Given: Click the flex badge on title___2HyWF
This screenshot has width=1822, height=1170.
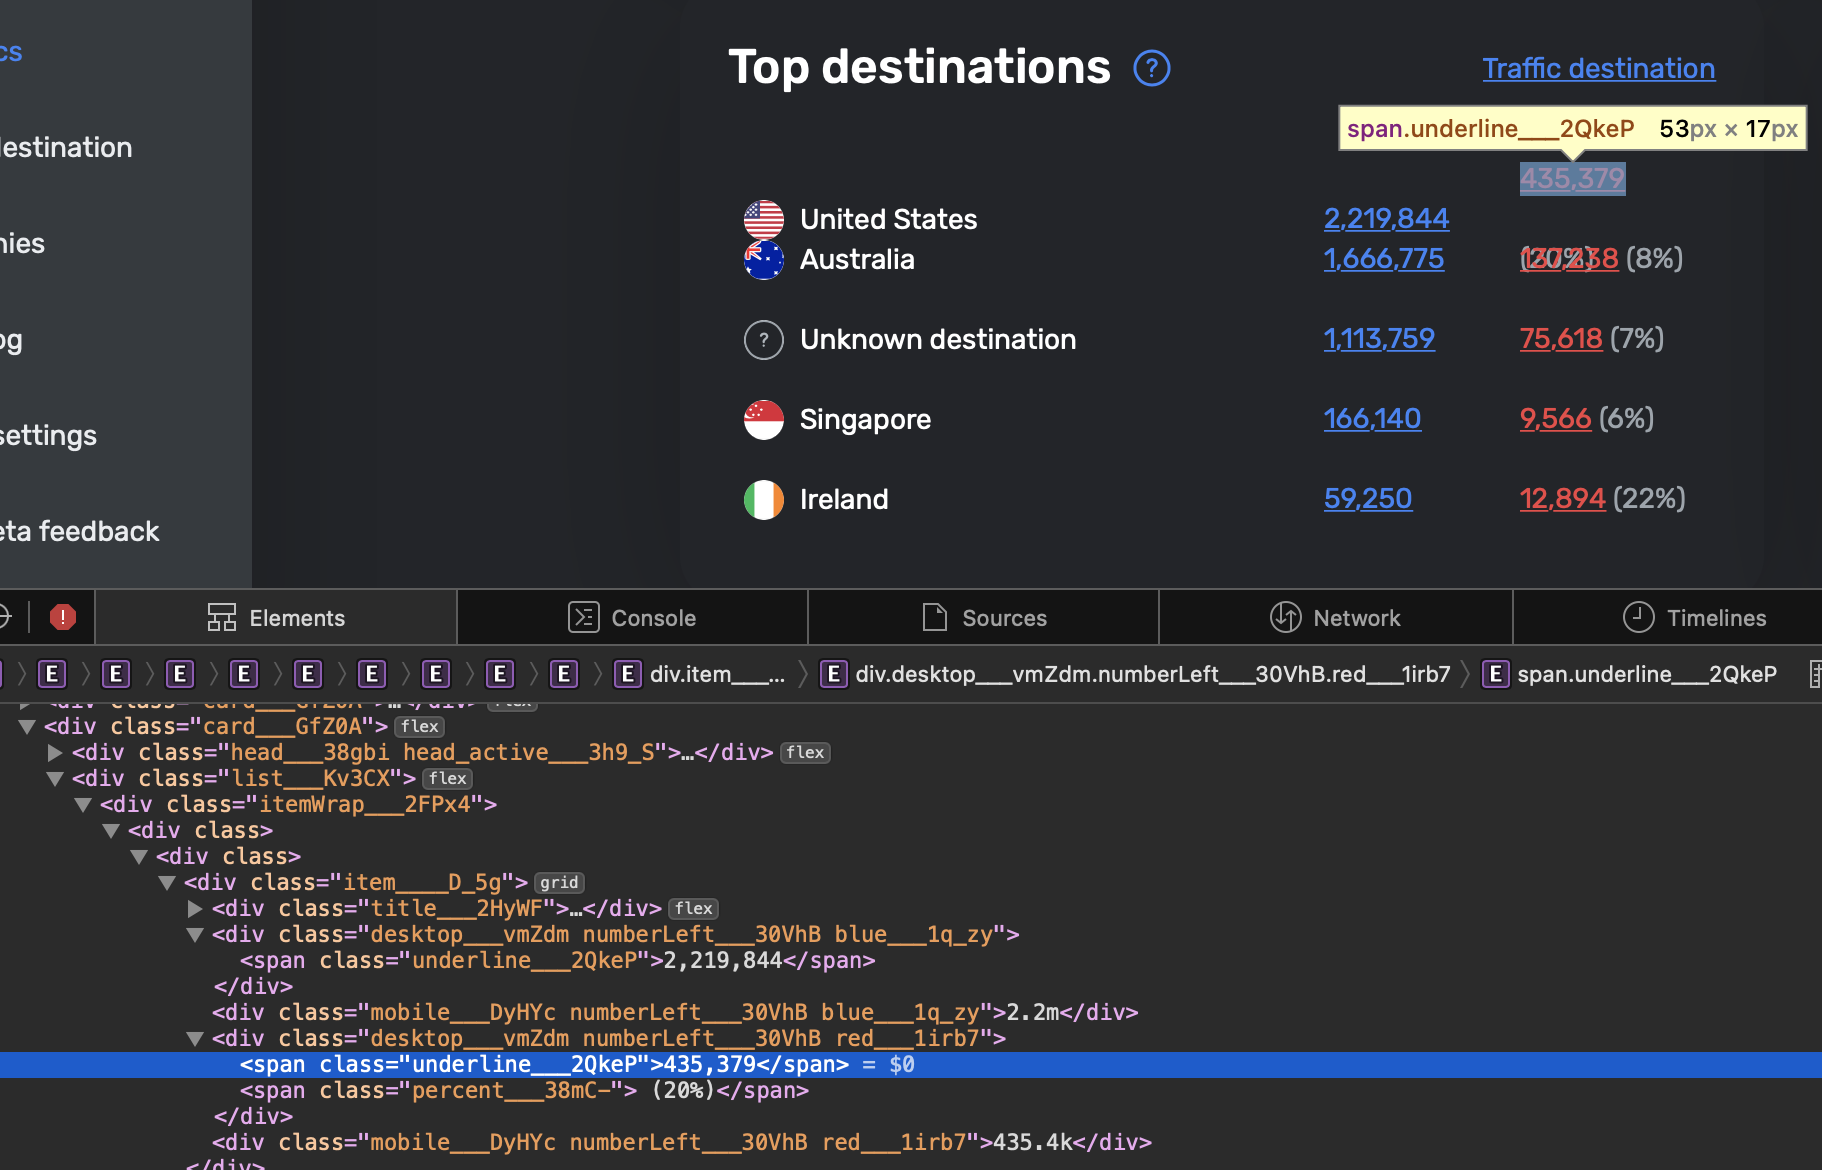Looking at the screenshot, I should pyautogui.click(x=693, y=908).
